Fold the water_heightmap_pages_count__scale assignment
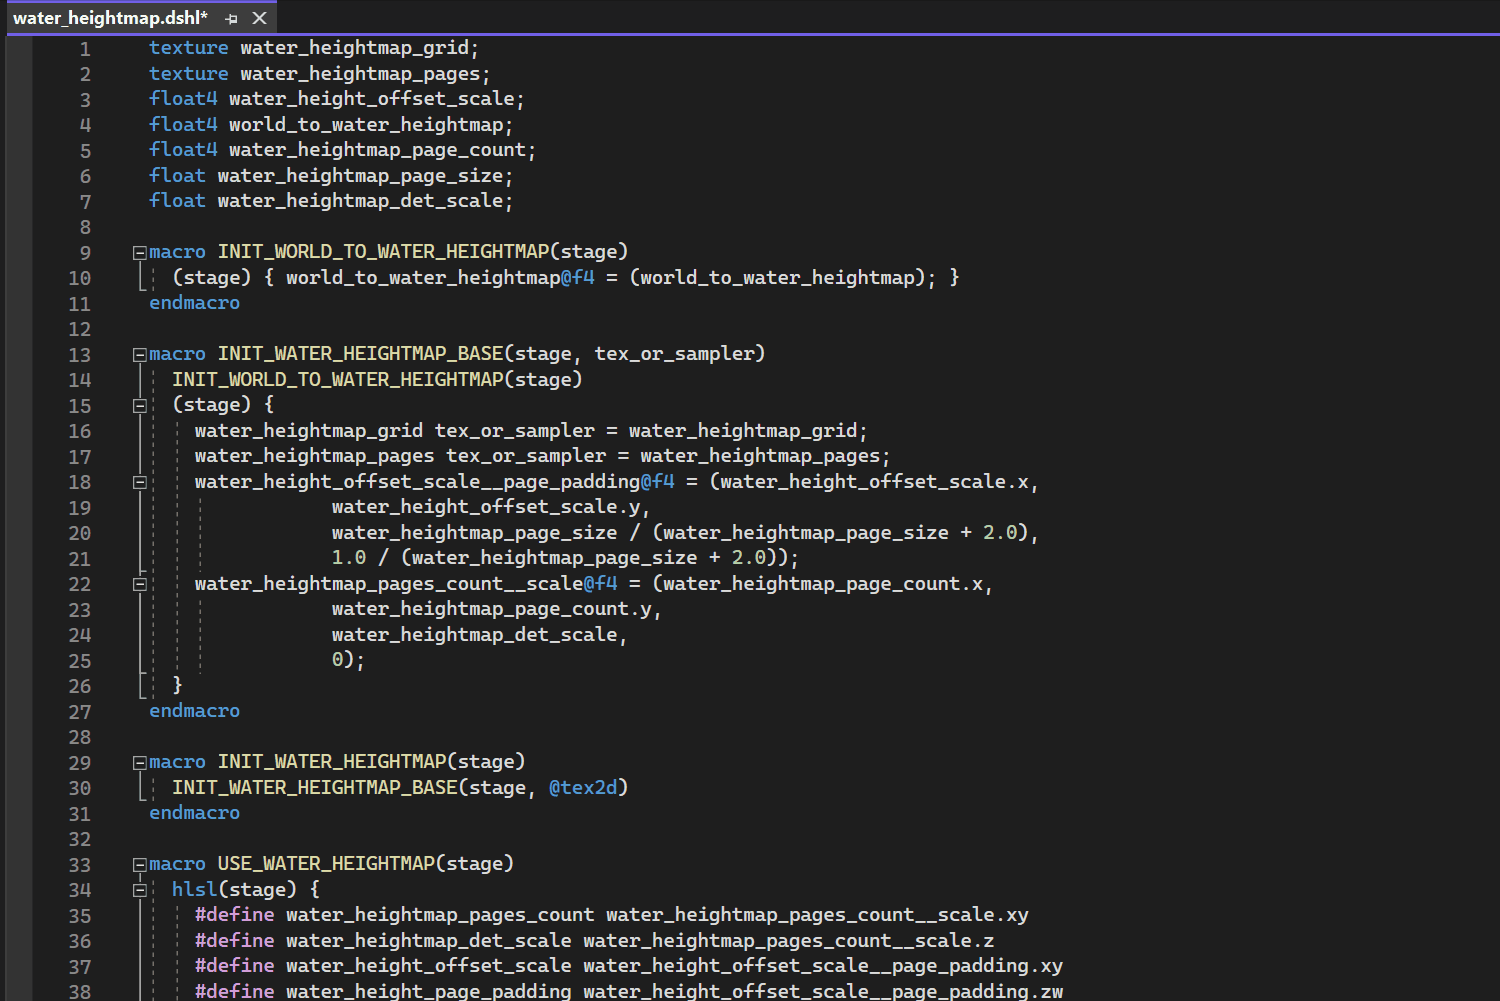This screenshot has height=1001, width=1500. tap(140, 584)
